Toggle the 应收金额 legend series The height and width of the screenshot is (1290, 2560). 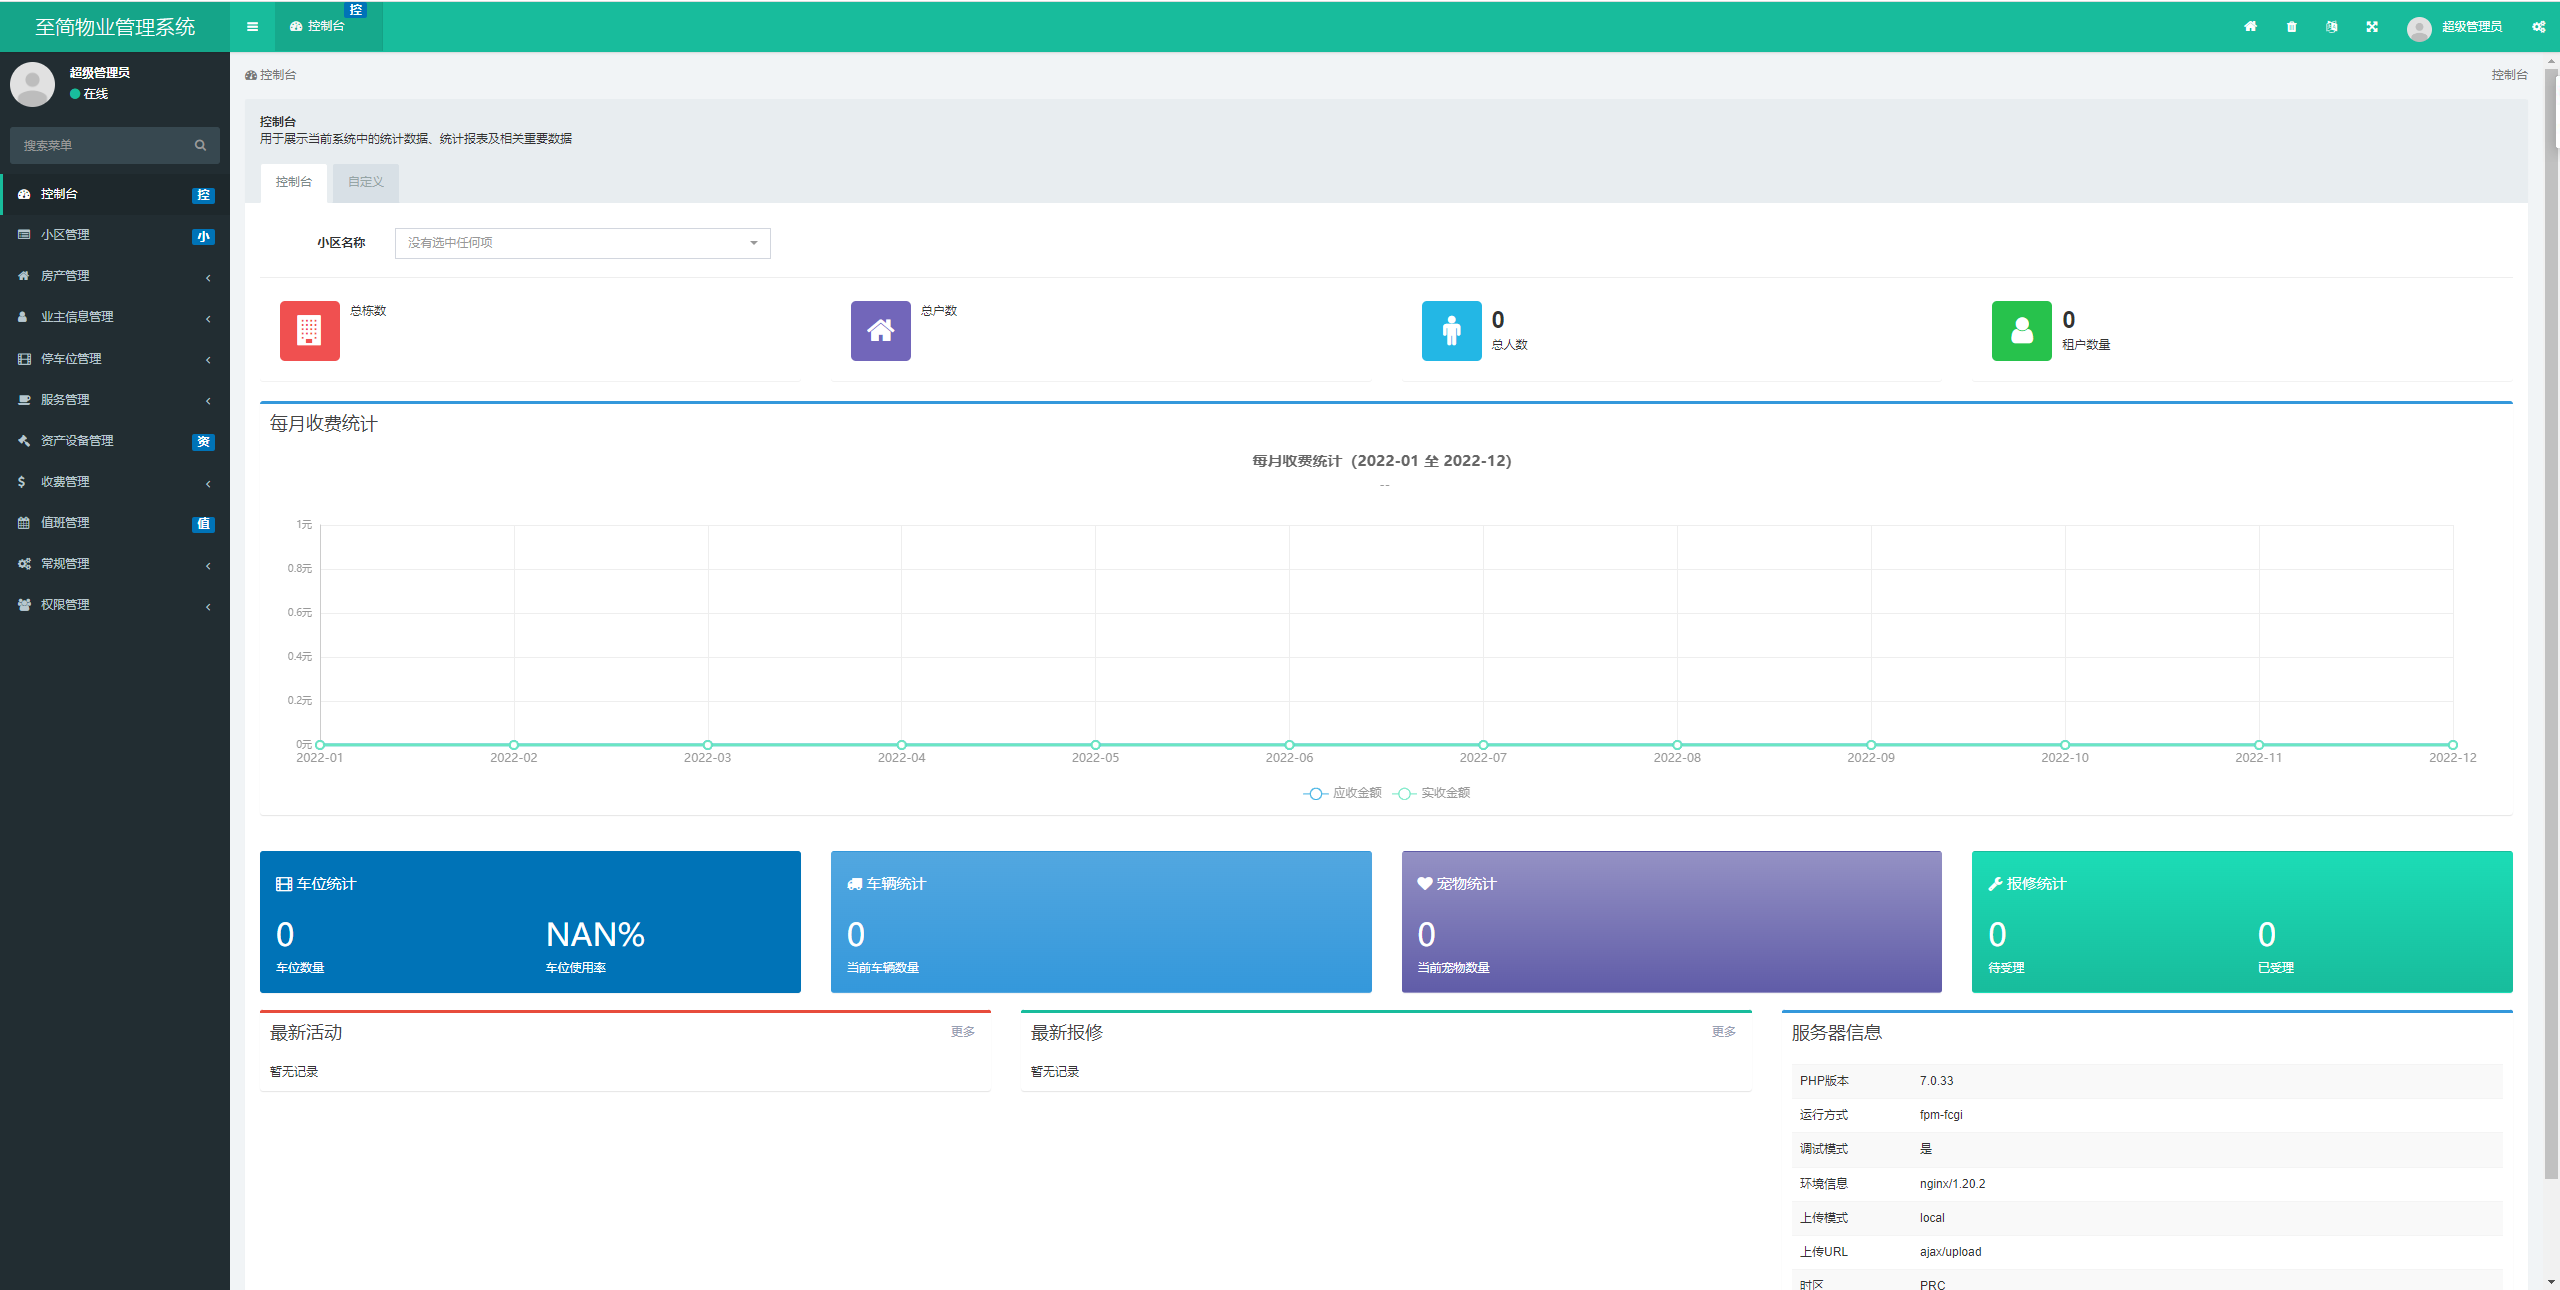click(1342, 793)
